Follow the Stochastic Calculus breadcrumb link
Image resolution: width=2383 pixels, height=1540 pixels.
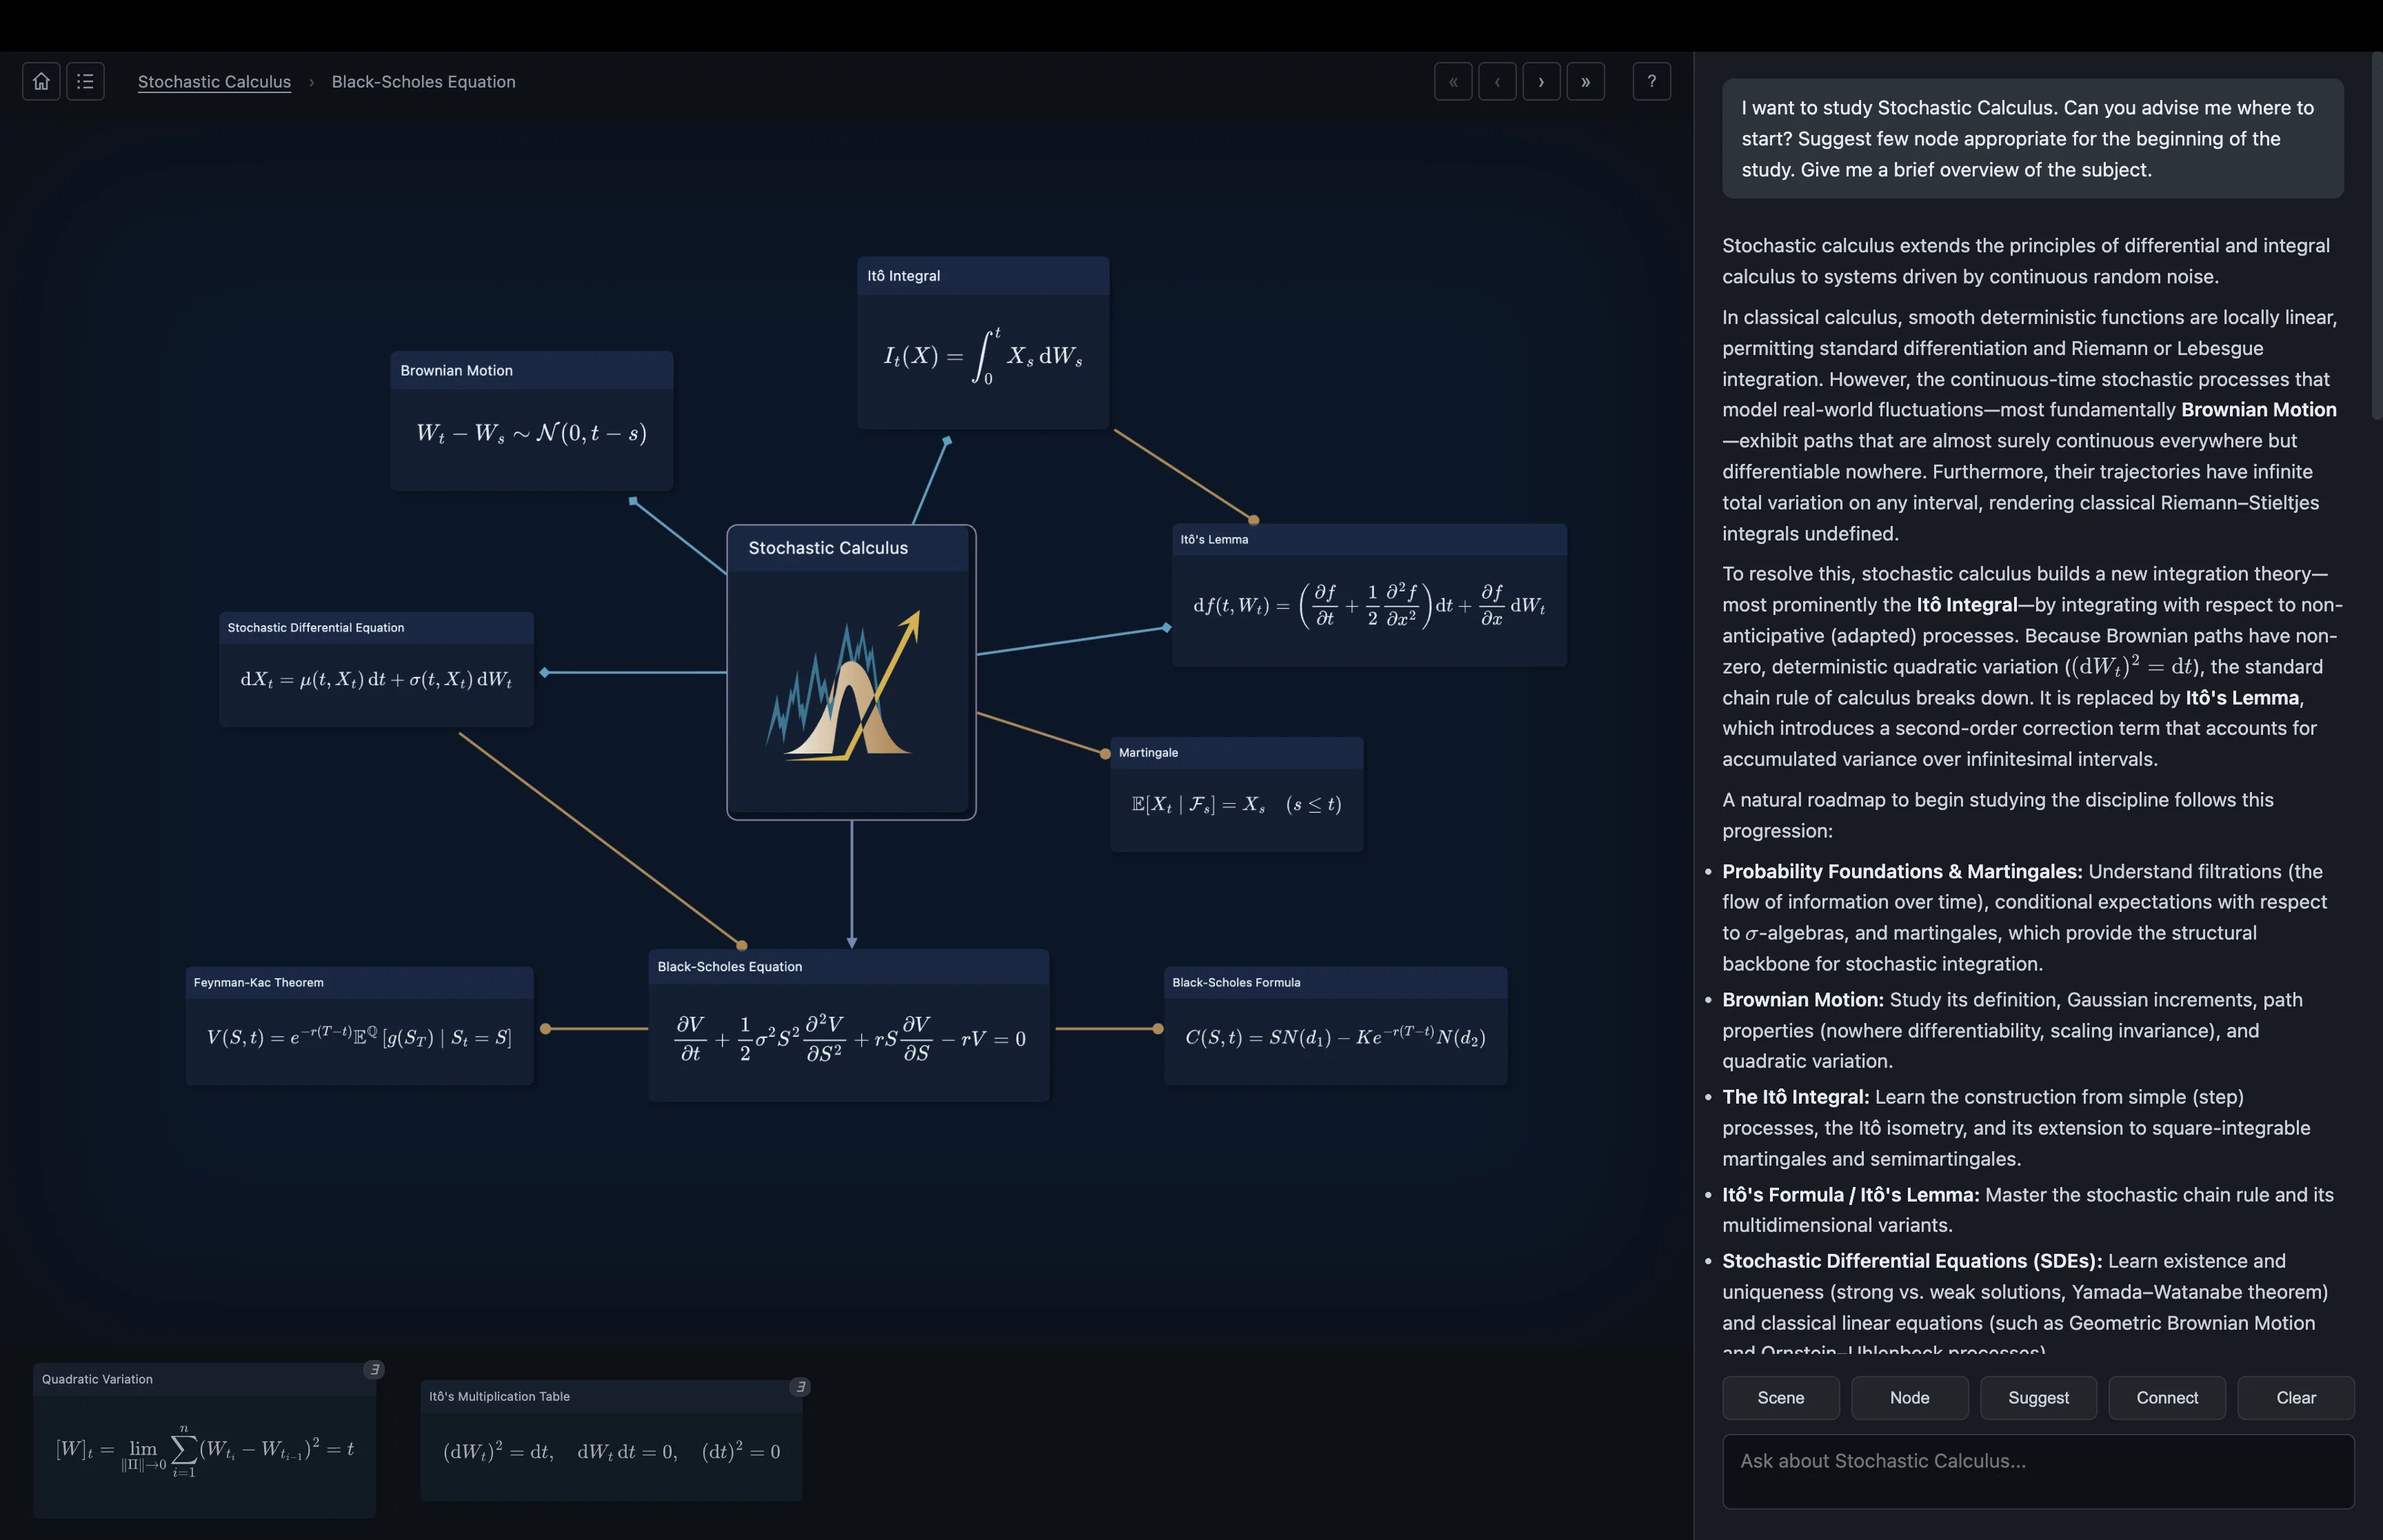click(214, 82)
